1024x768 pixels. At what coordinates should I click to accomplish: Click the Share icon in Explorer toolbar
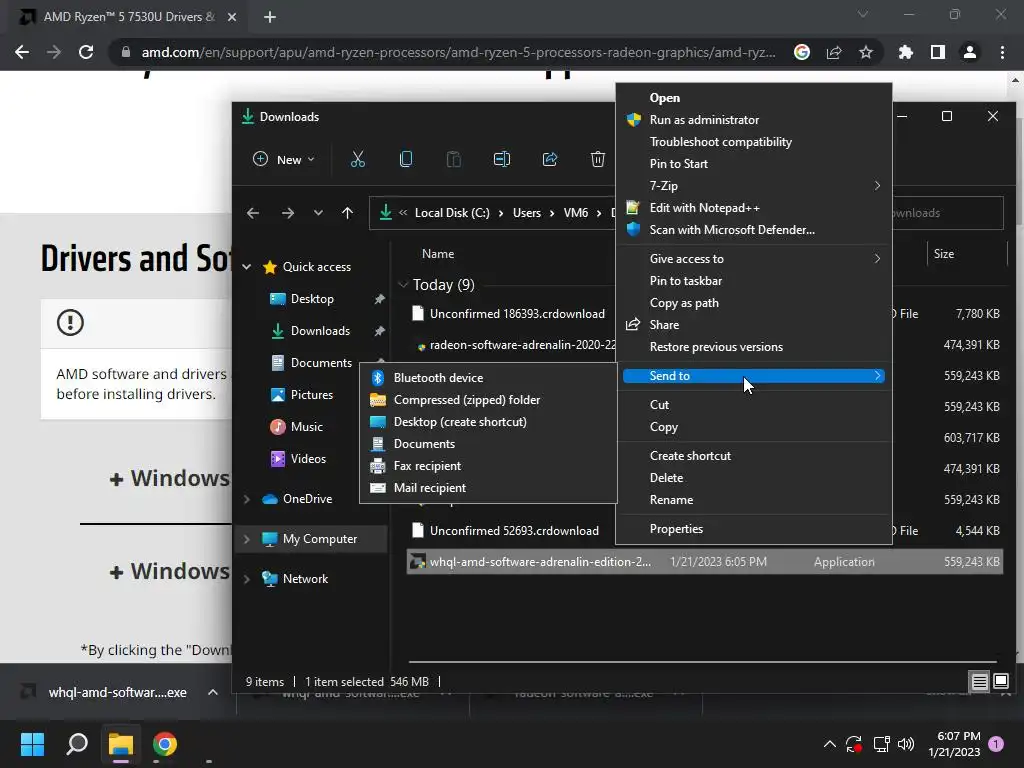550,159
